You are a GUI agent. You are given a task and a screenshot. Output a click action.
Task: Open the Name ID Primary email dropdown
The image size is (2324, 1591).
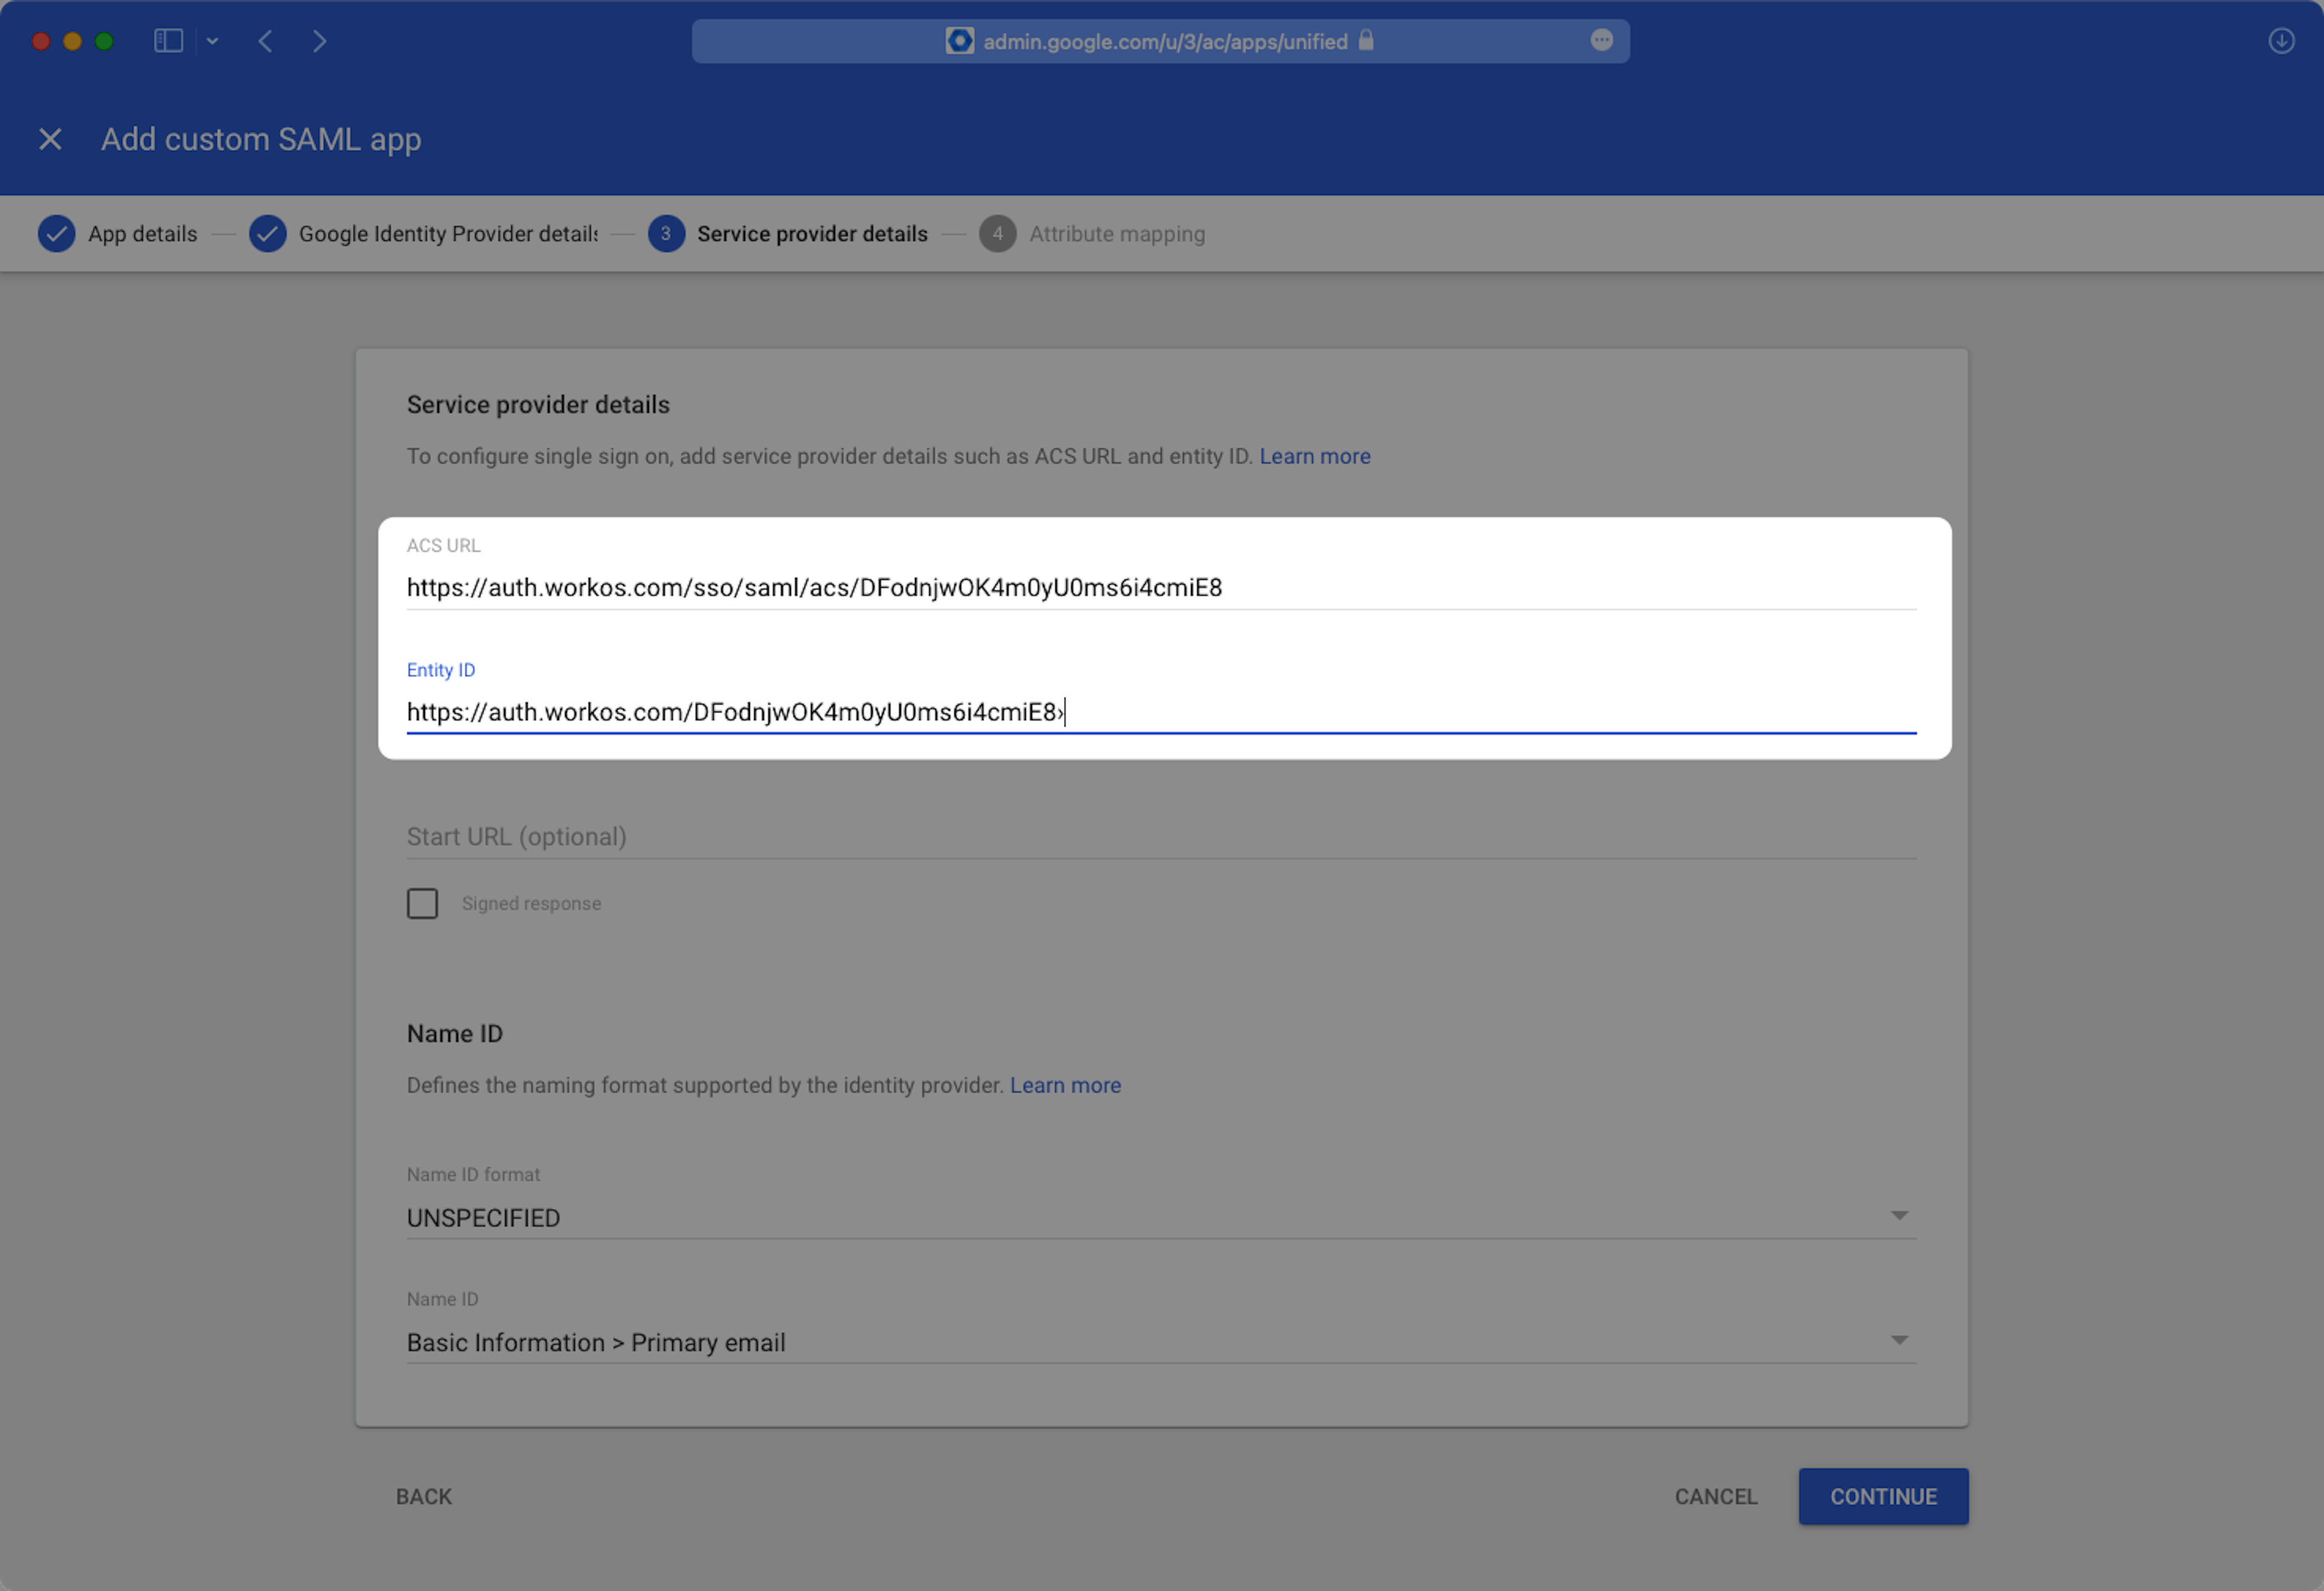1160,1342
